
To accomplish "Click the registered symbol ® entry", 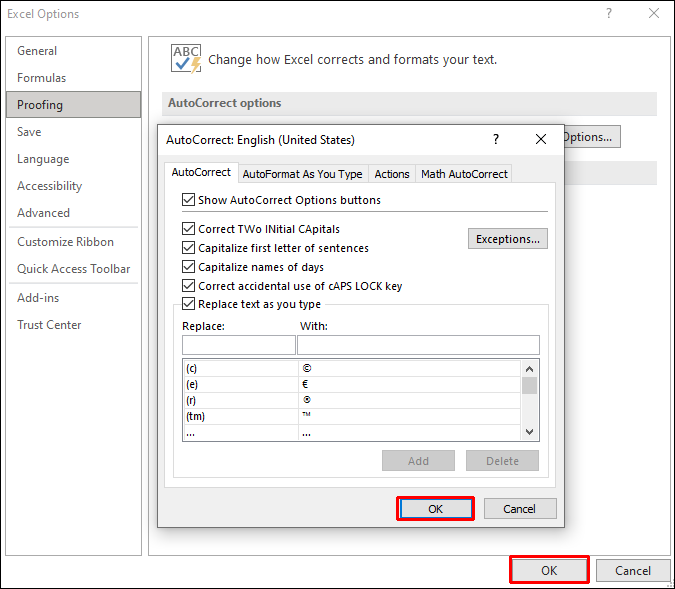I will coord(307,400).
